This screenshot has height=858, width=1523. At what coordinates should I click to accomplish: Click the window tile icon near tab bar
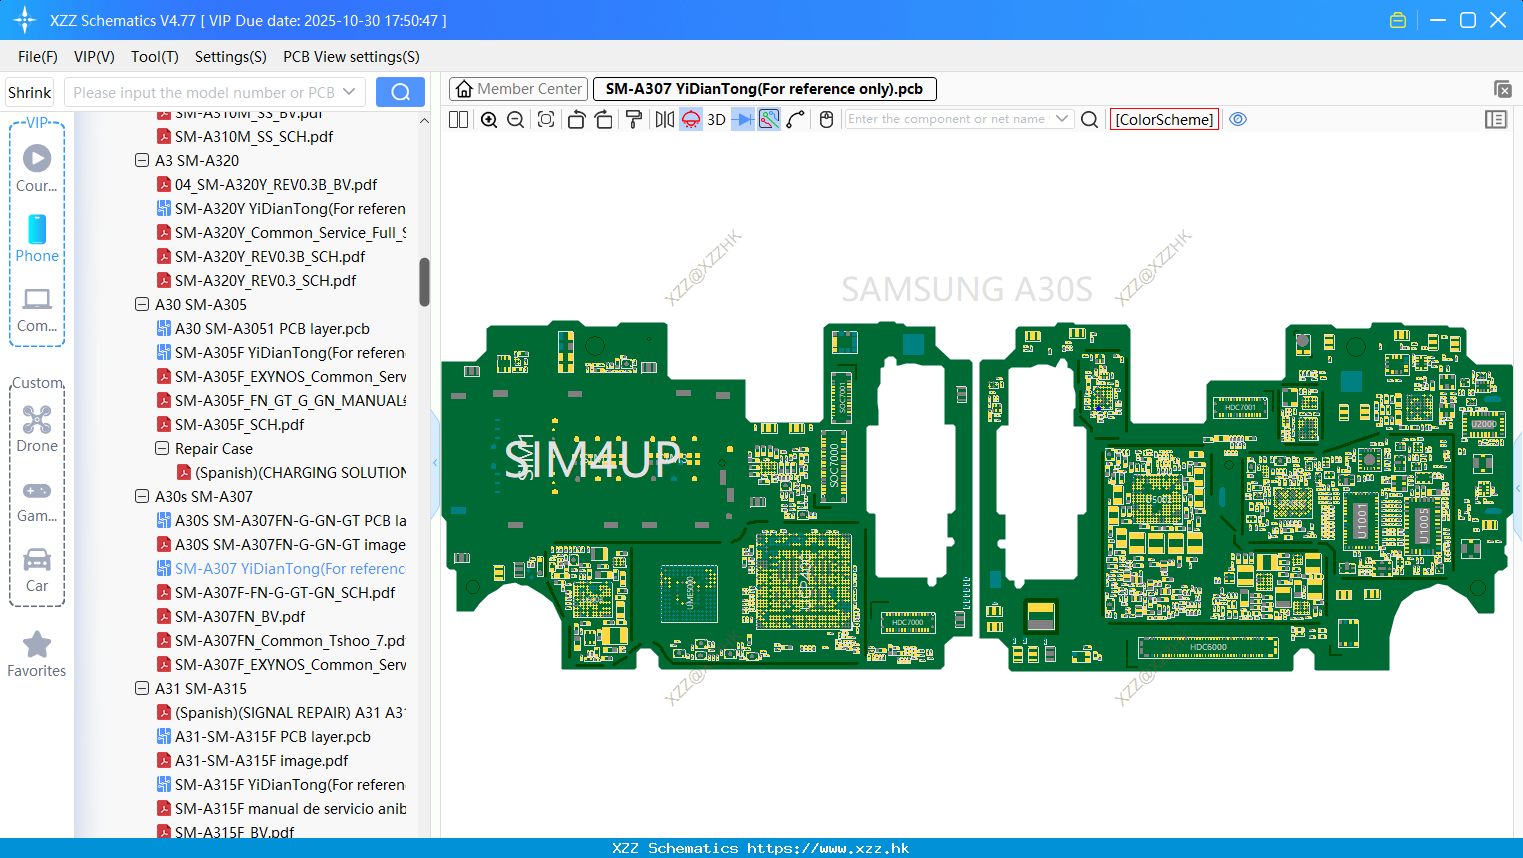pyautogui.click(x=1502, y=89)
